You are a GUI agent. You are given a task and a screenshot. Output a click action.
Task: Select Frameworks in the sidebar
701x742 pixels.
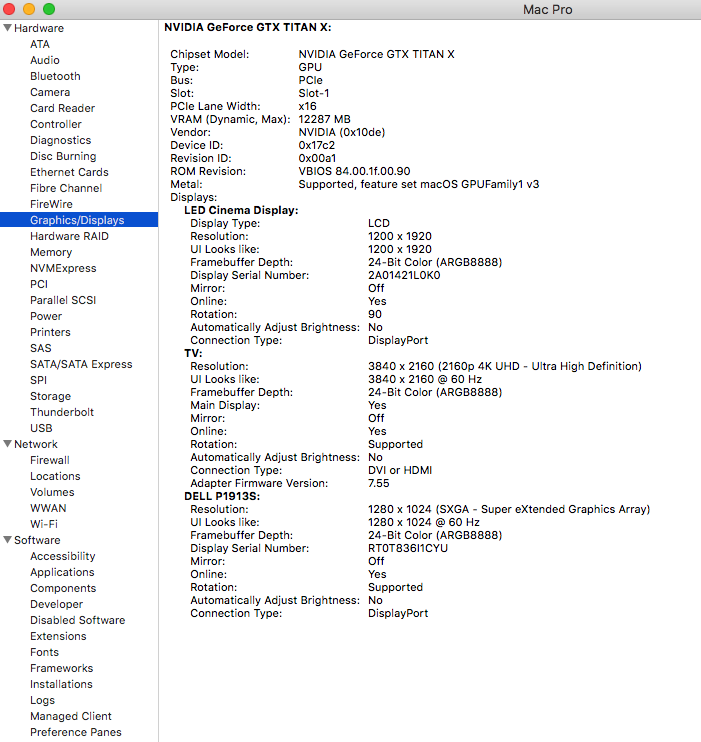[x=62, y=668]
